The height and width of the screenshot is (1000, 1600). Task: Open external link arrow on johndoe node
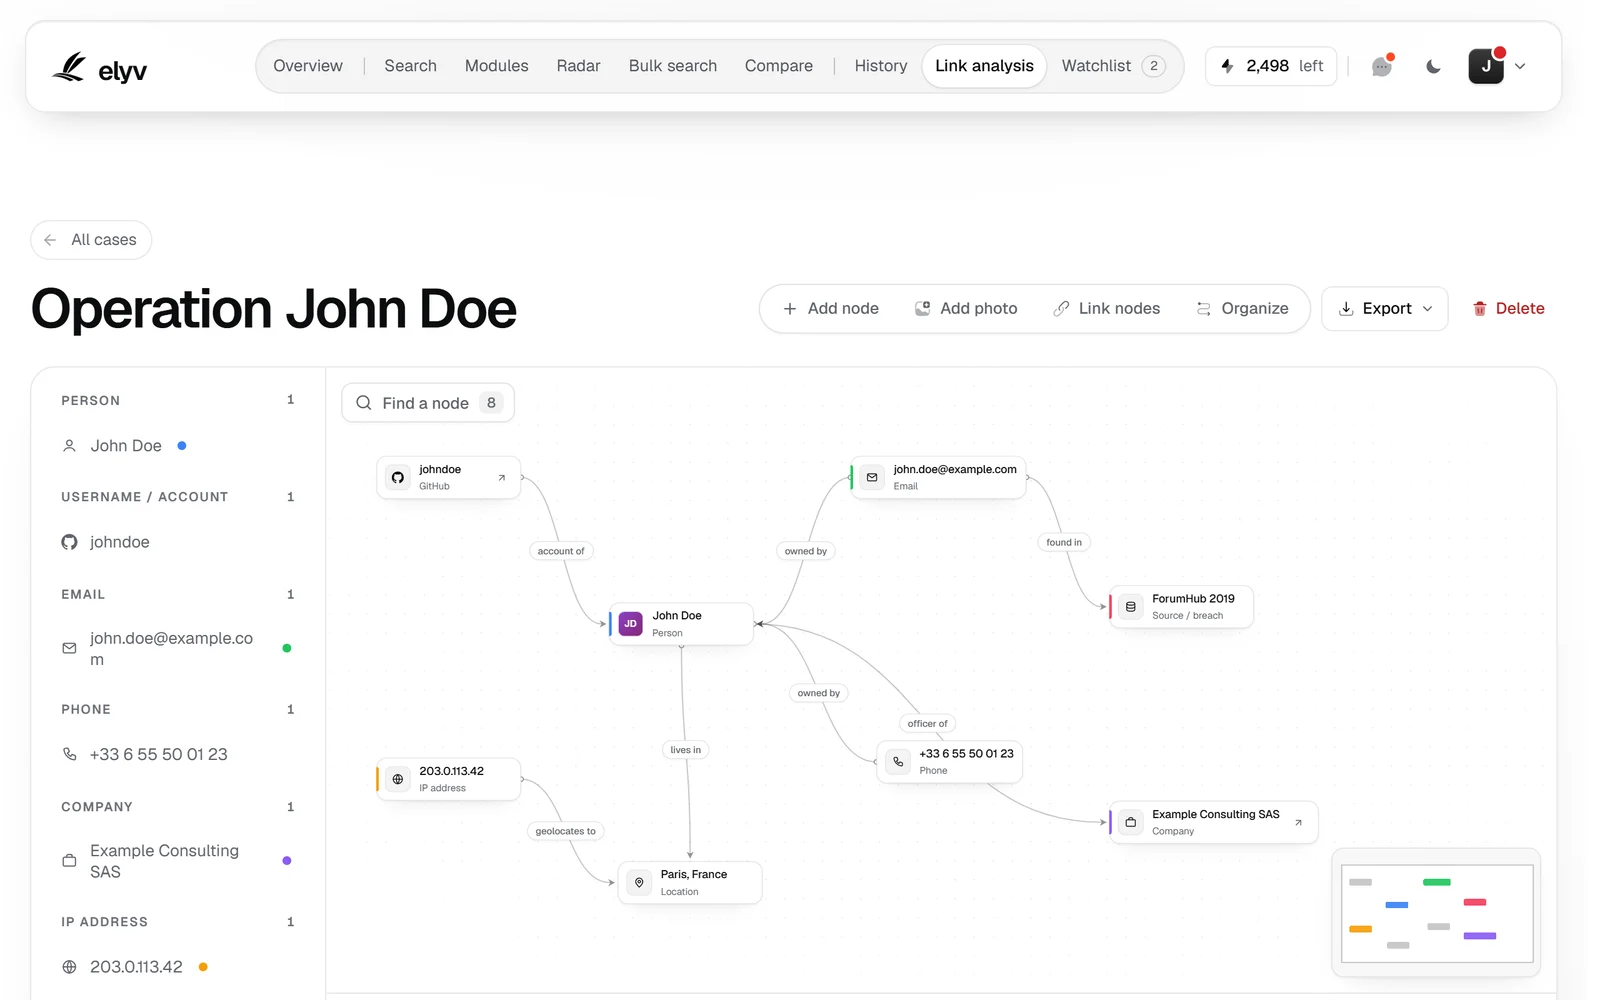pos(502,478)
